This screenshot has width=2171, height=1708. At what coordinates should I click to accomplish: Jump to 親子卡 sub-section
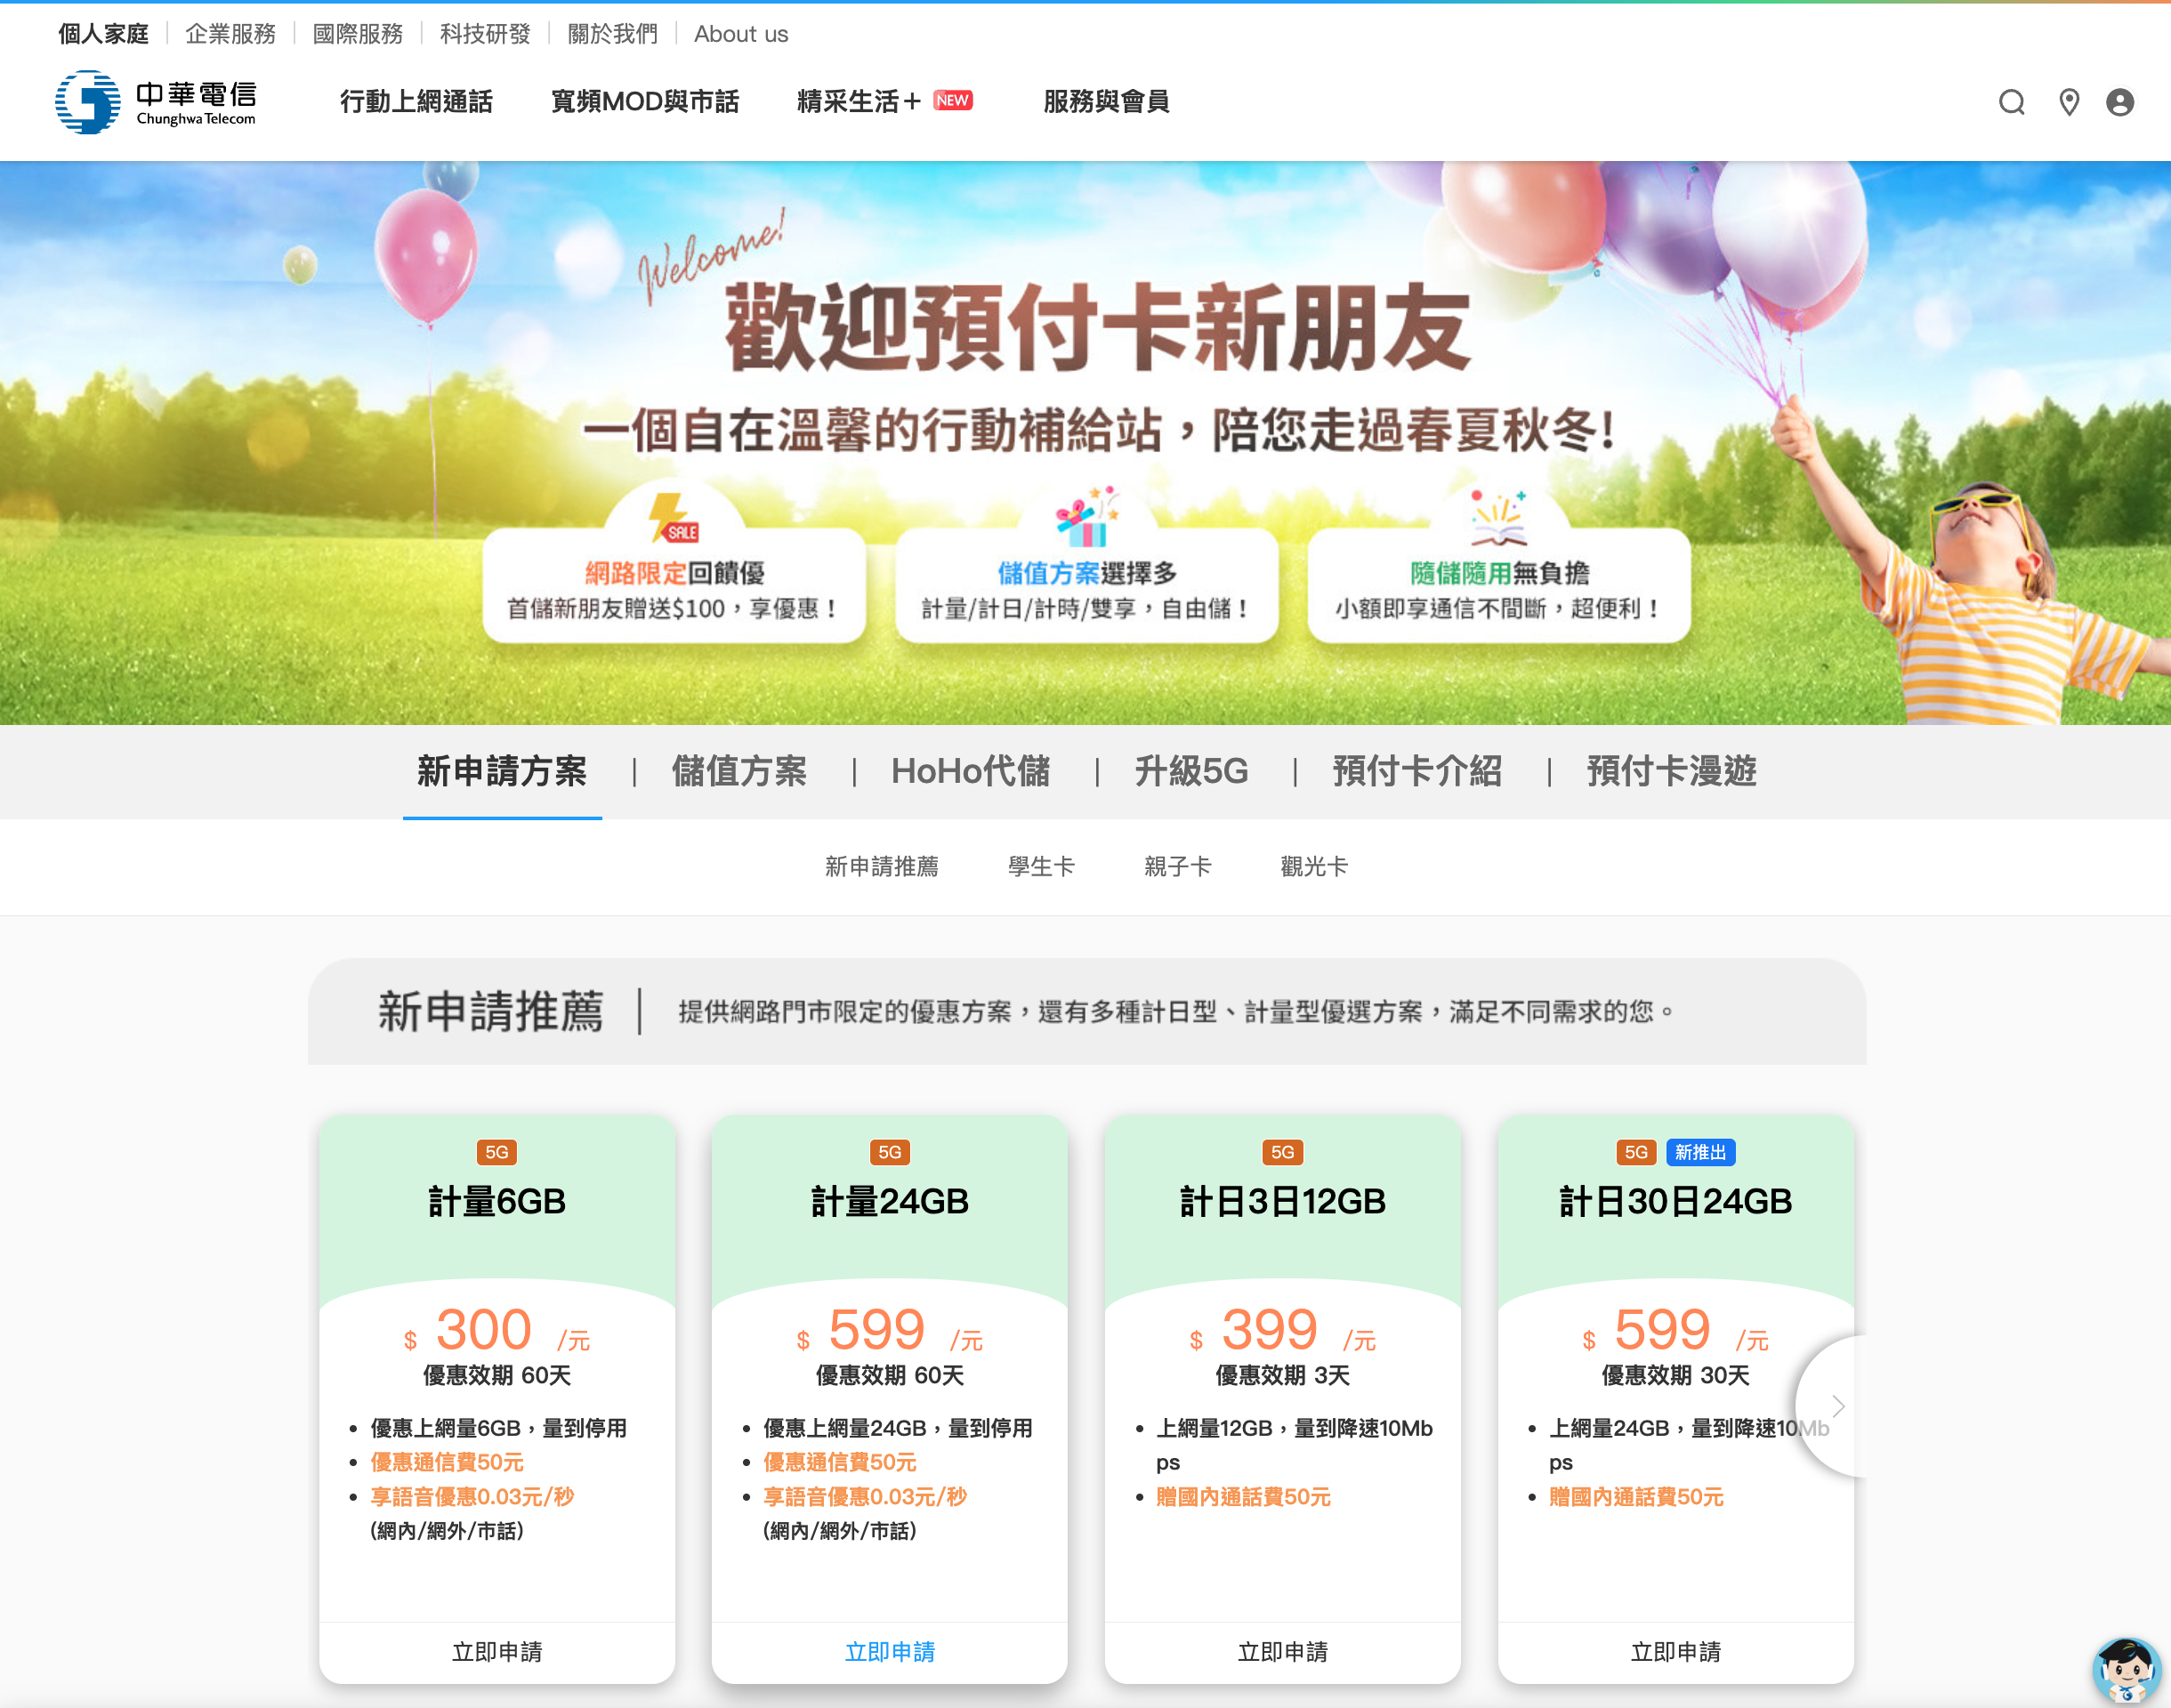1177,866
